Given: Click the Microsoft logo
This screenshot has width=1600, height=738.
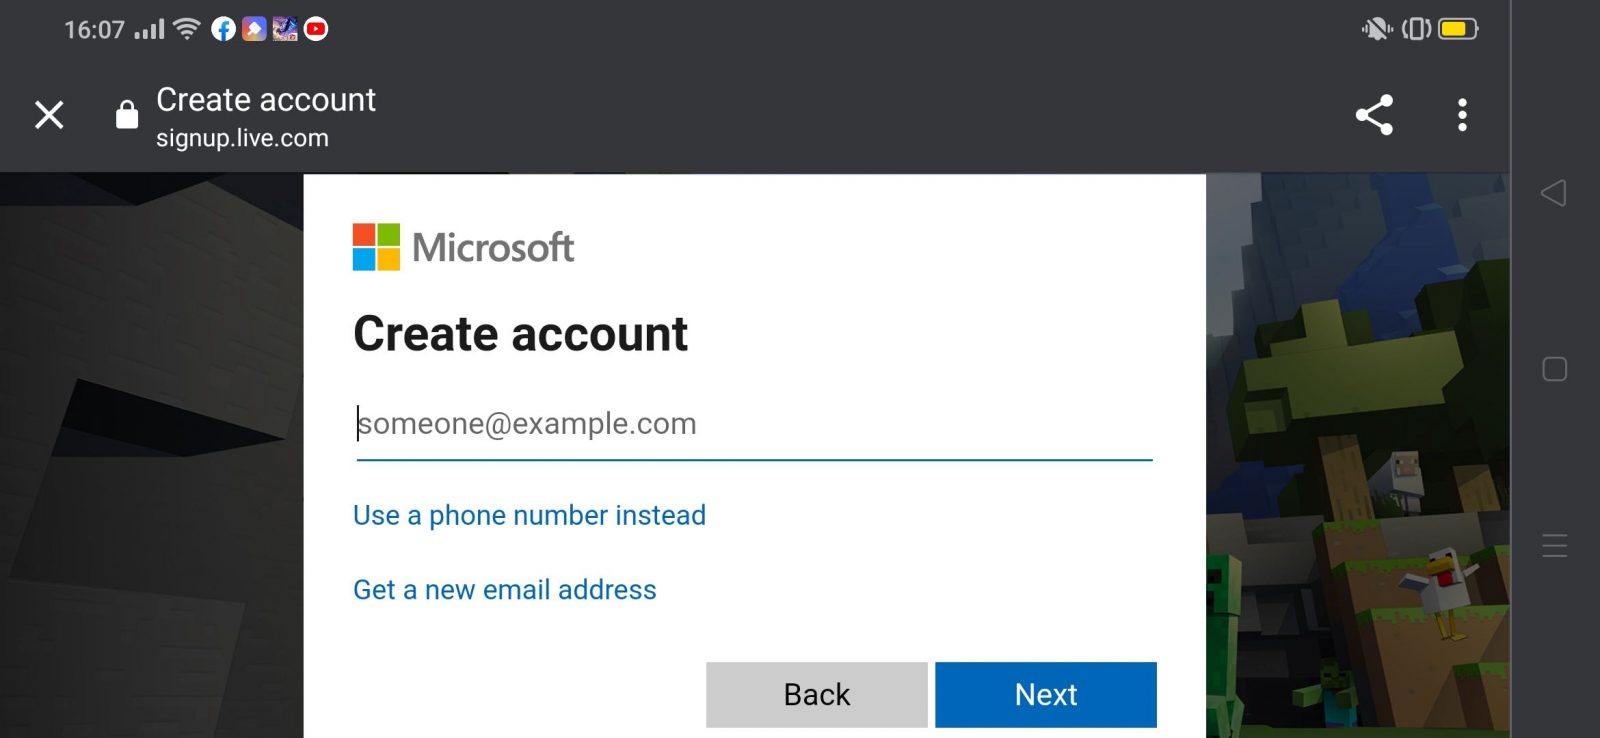Looking at the screenshot, I should (463, 247).
